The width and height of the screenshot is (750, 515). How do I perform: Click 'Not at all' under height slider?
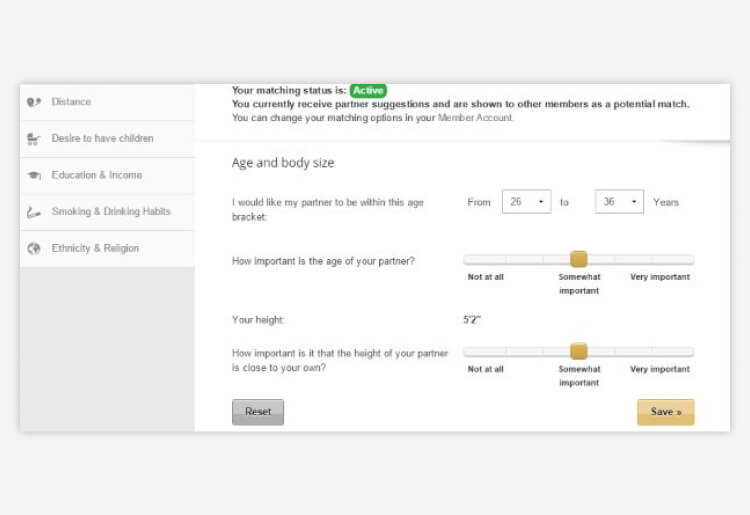pos(485,369)
